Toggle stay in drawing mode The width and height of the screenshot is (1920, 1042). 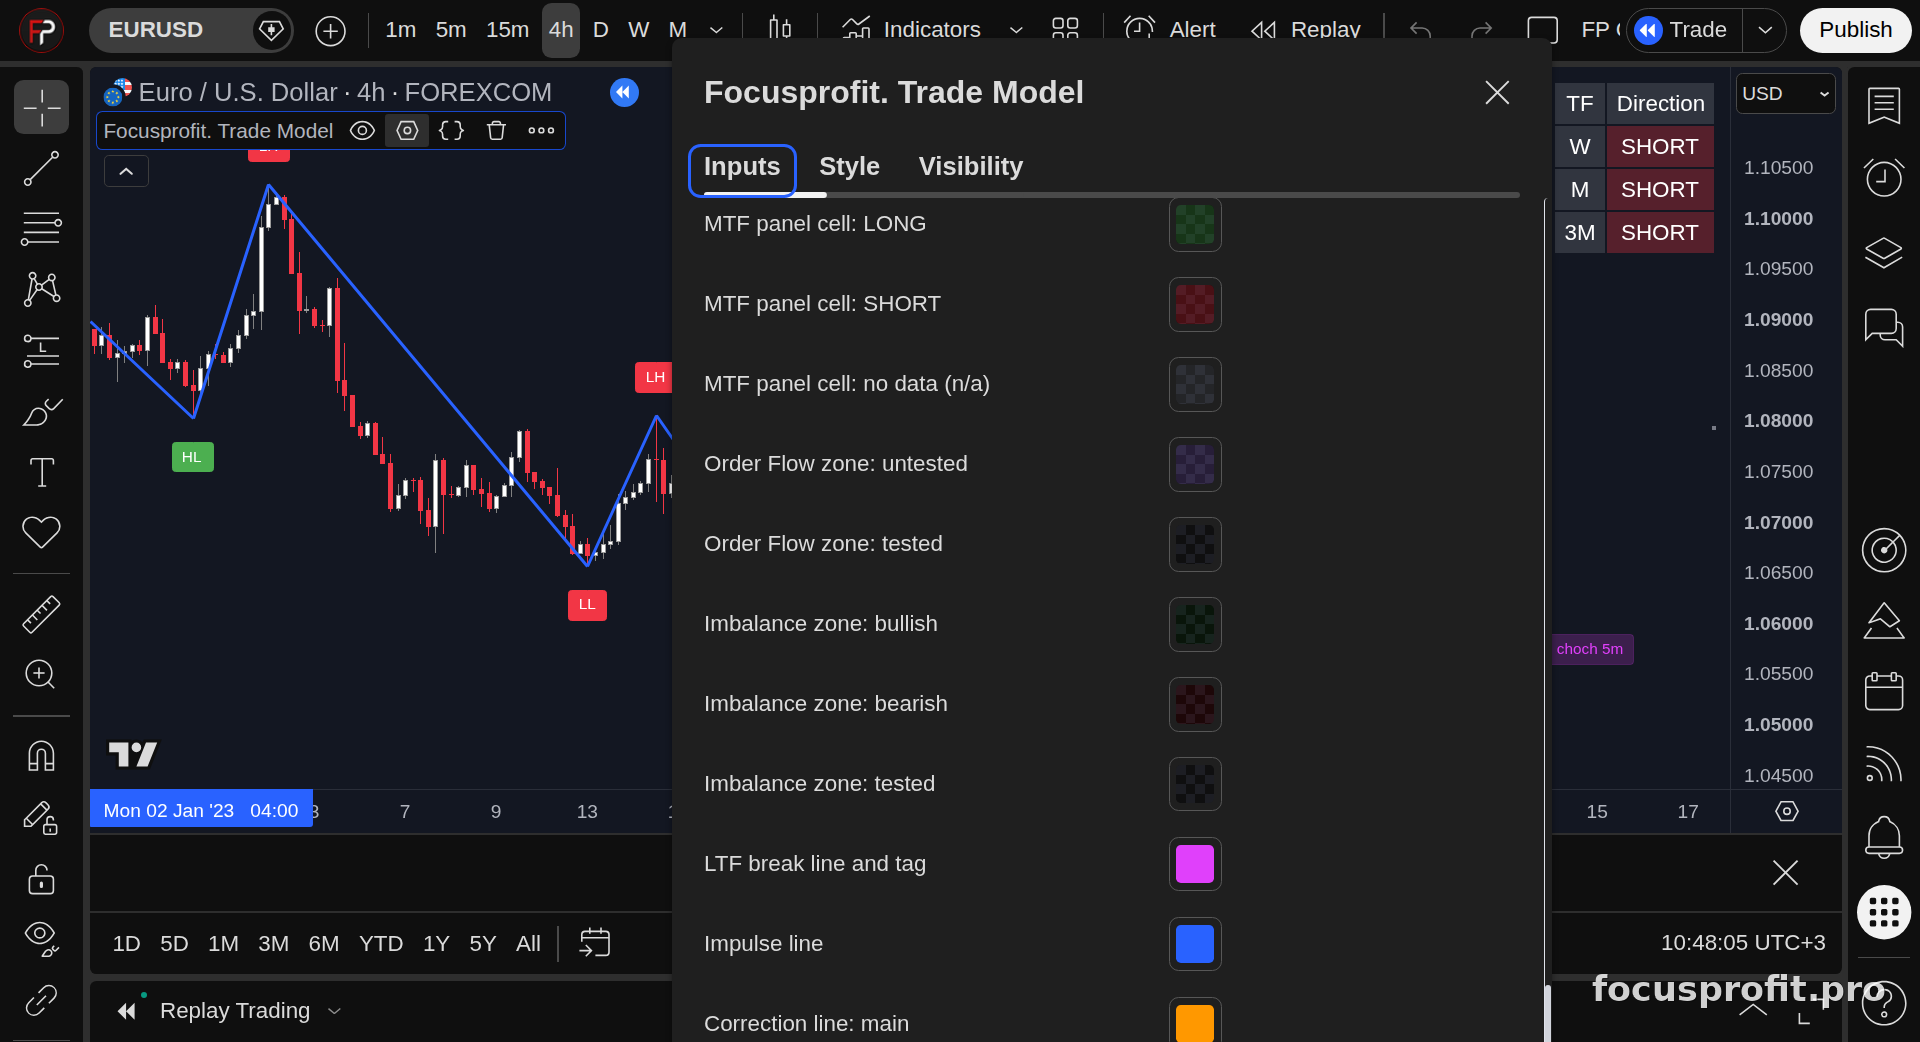tap(41, 818)
